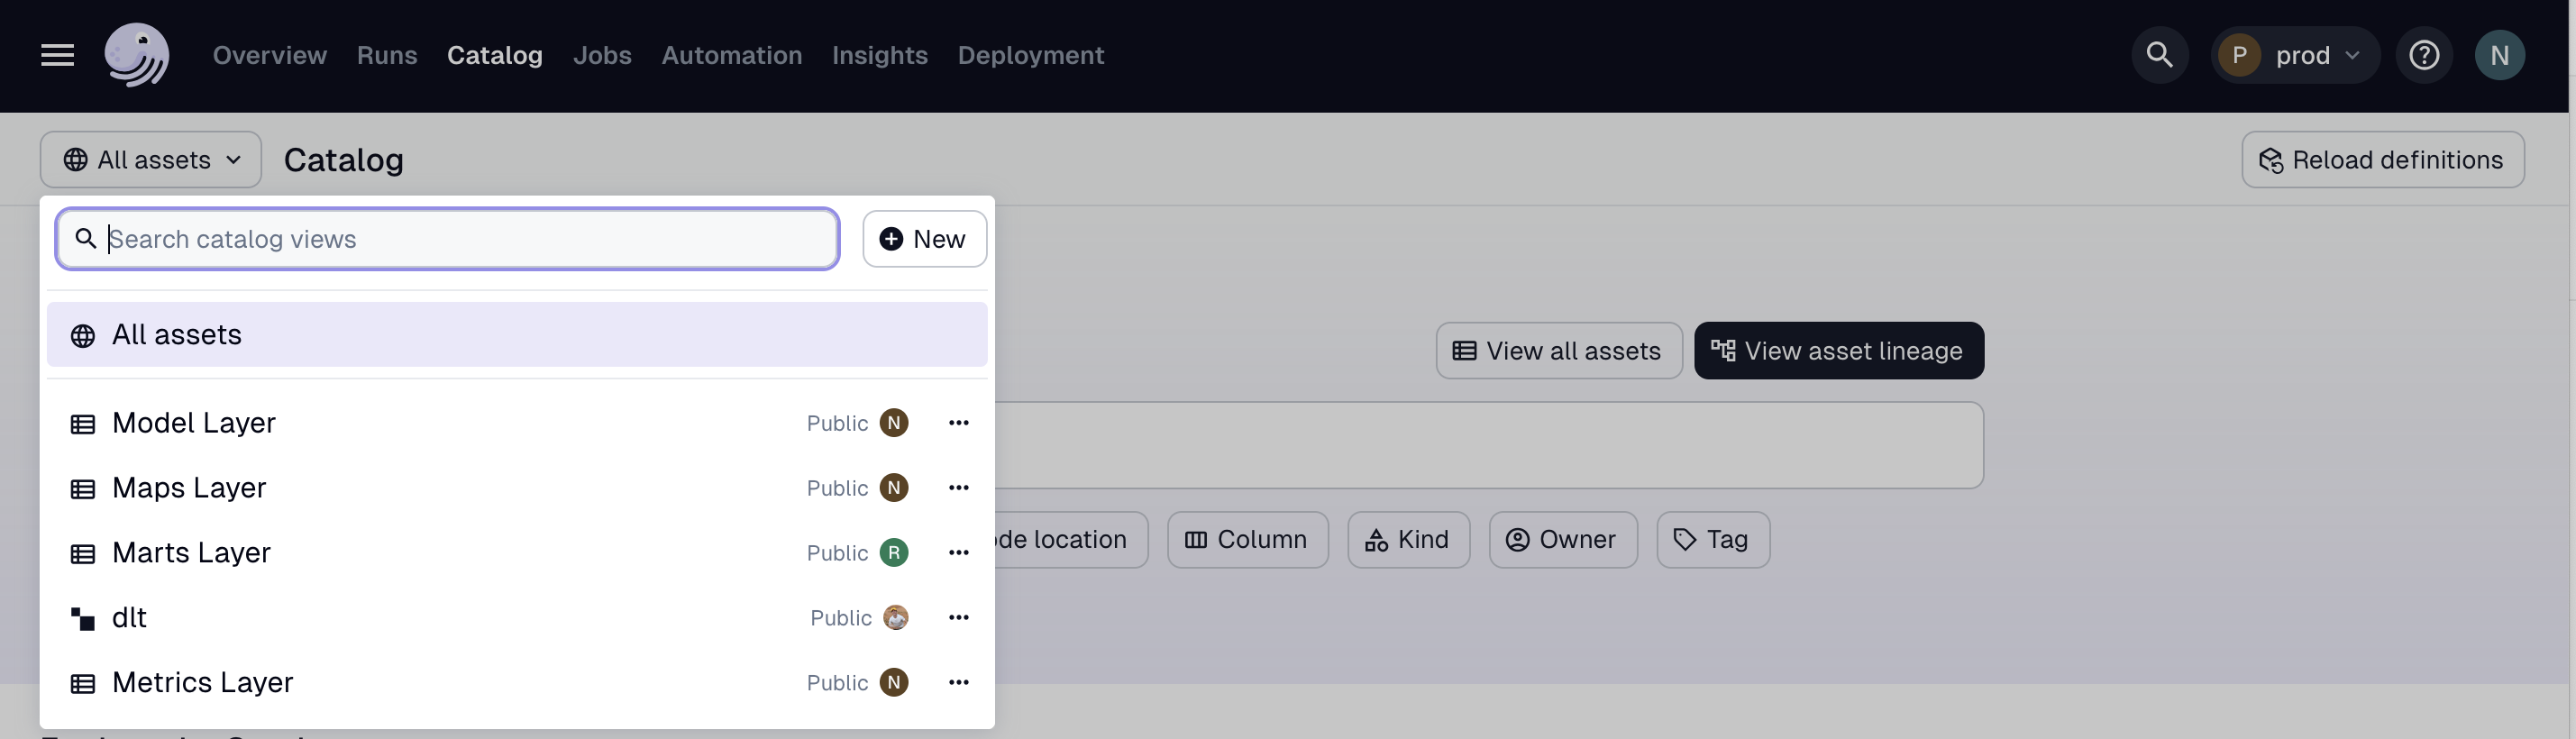This screenshot has width=2576, height=739.
Task: Select All assets in views list
Action: point(517,335)
